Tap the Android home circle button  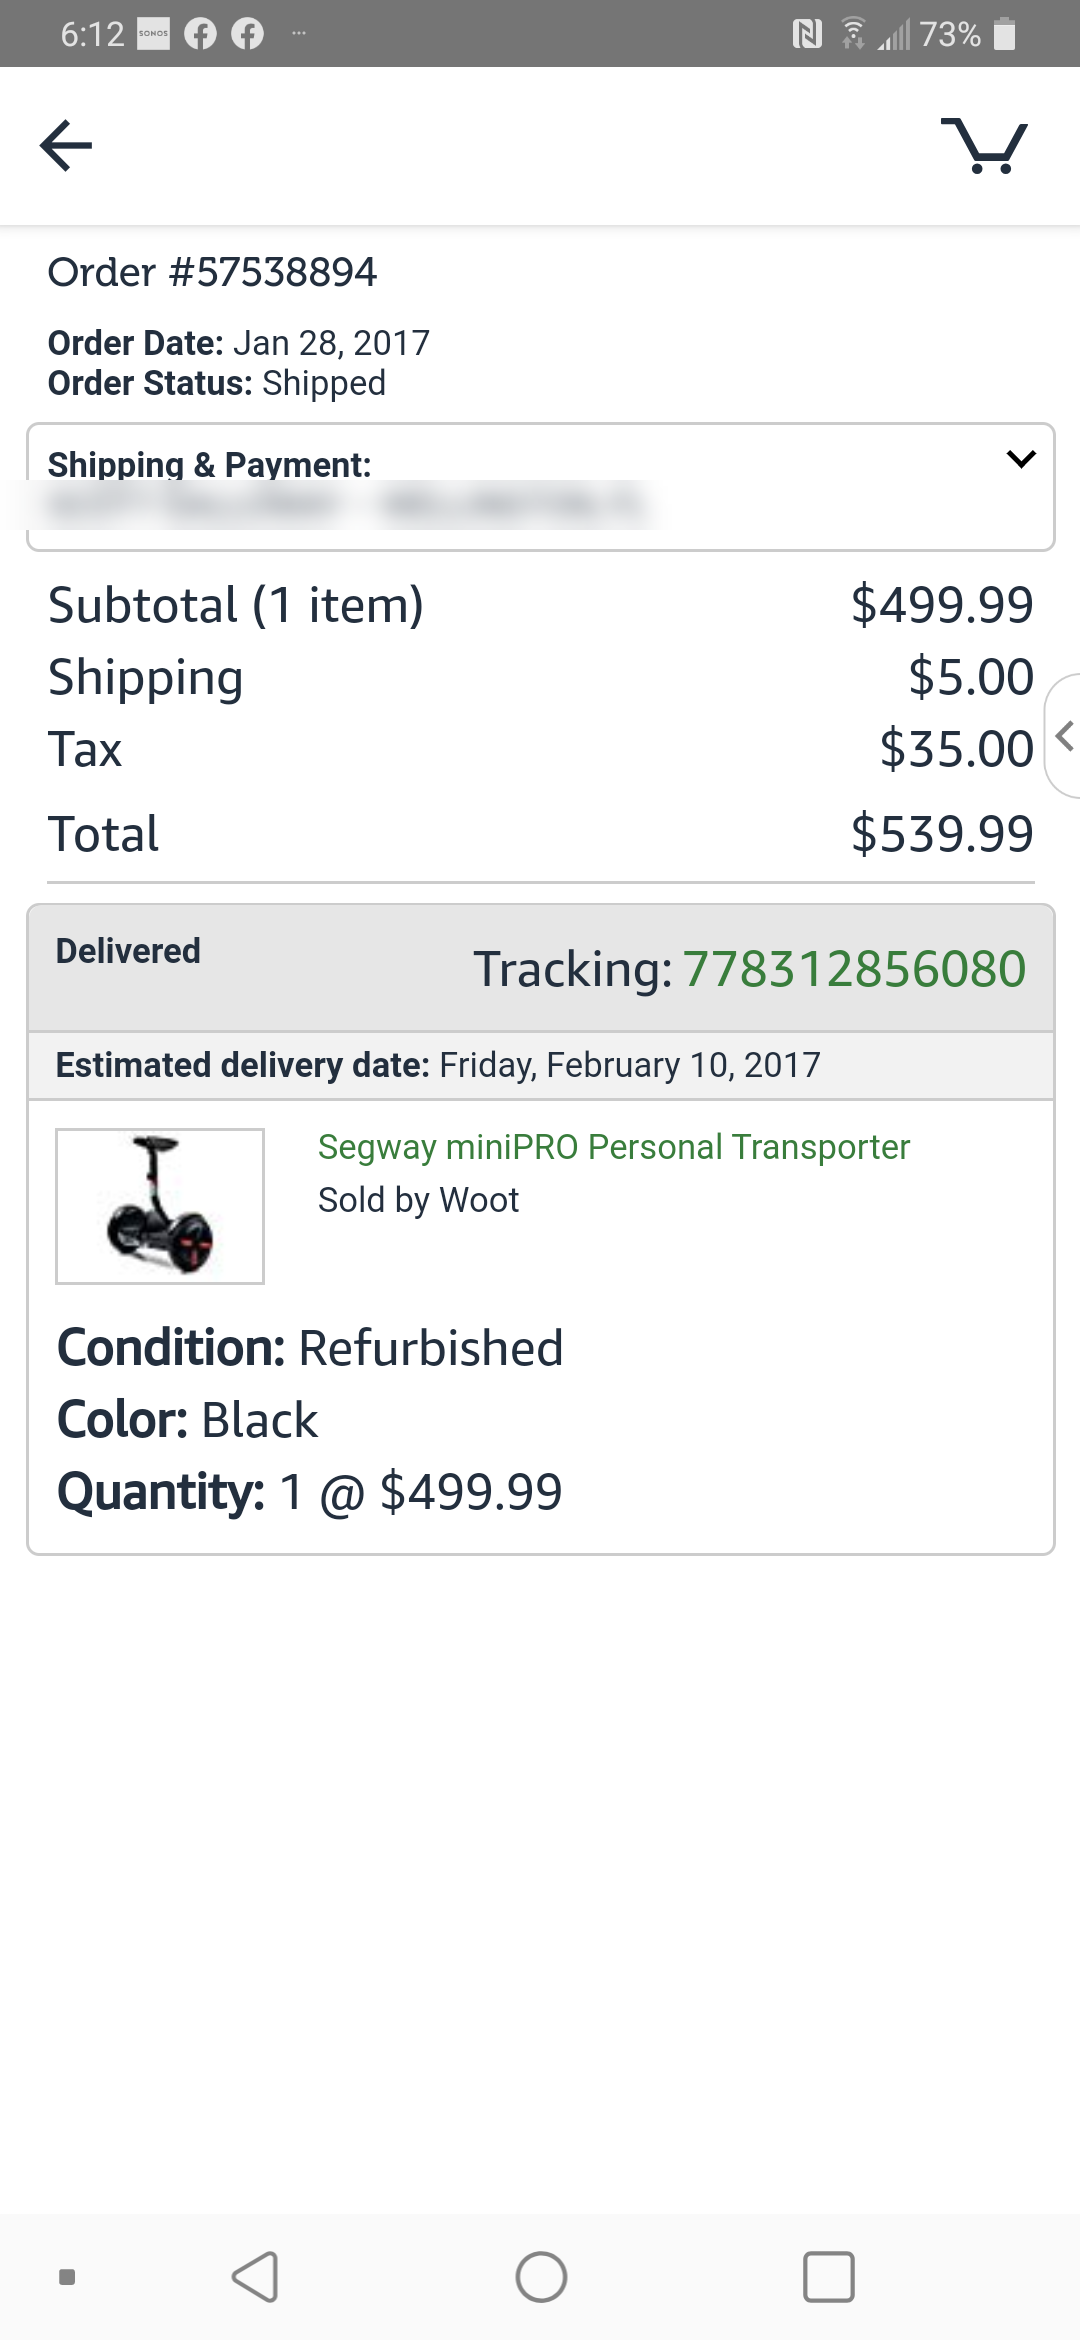pos(541,2277)
